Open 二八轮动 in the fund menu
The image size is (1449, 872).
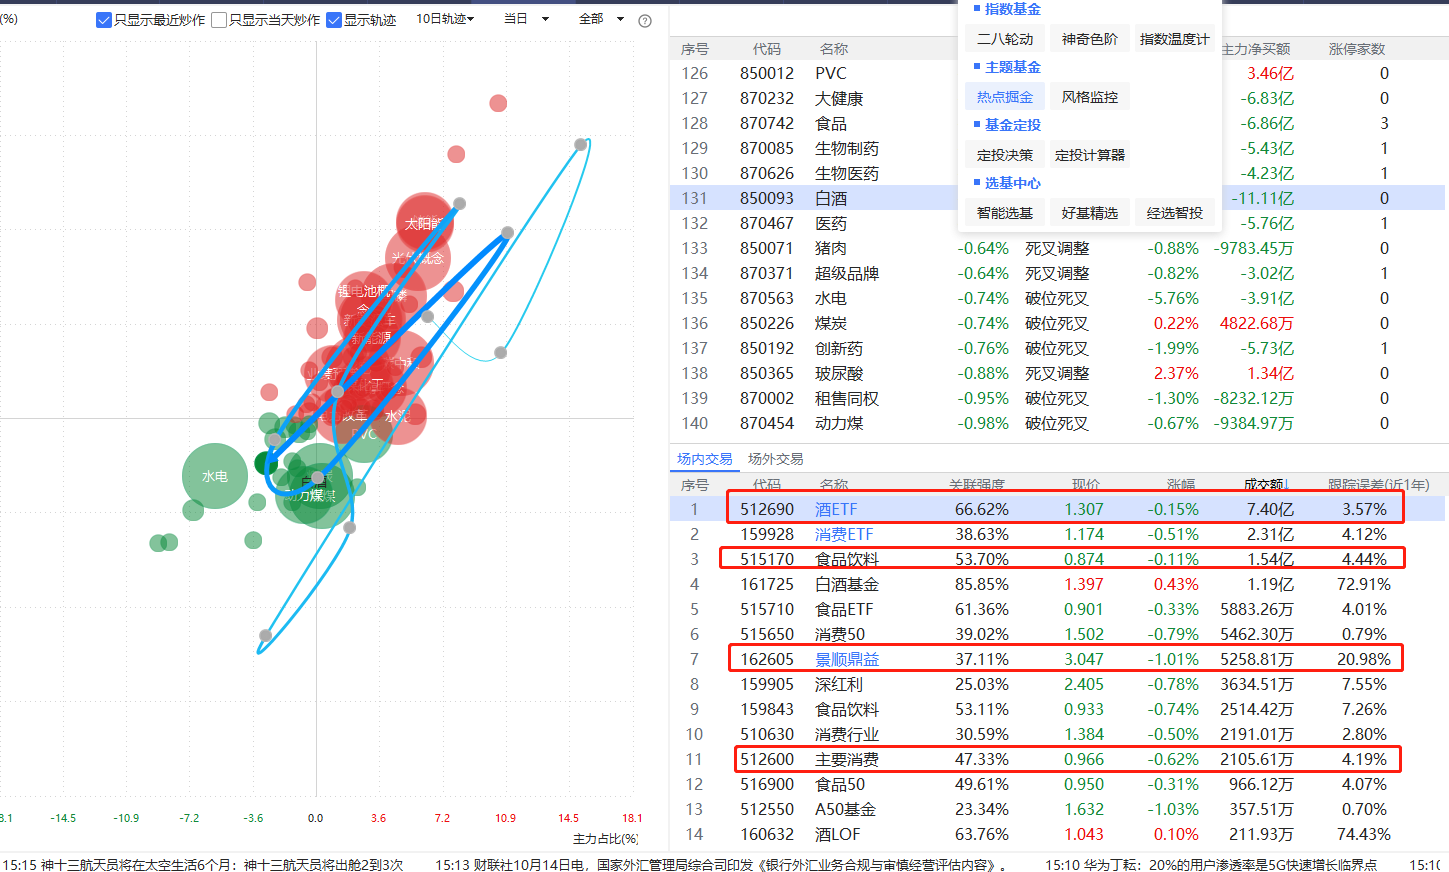pyautogui.click(x=1004, y=39)
